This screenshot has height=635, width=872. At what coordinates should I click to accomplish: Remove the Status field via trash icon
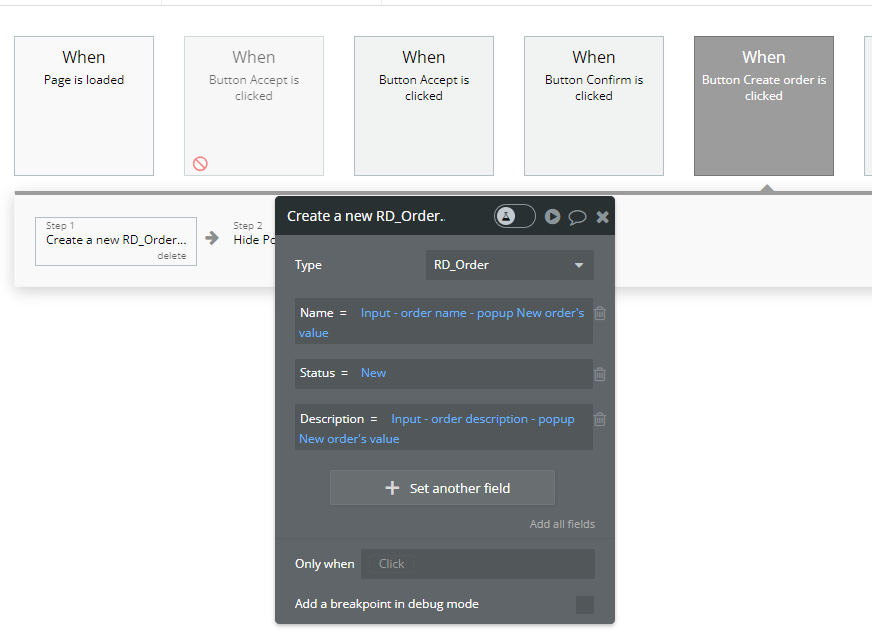[600, 374]
